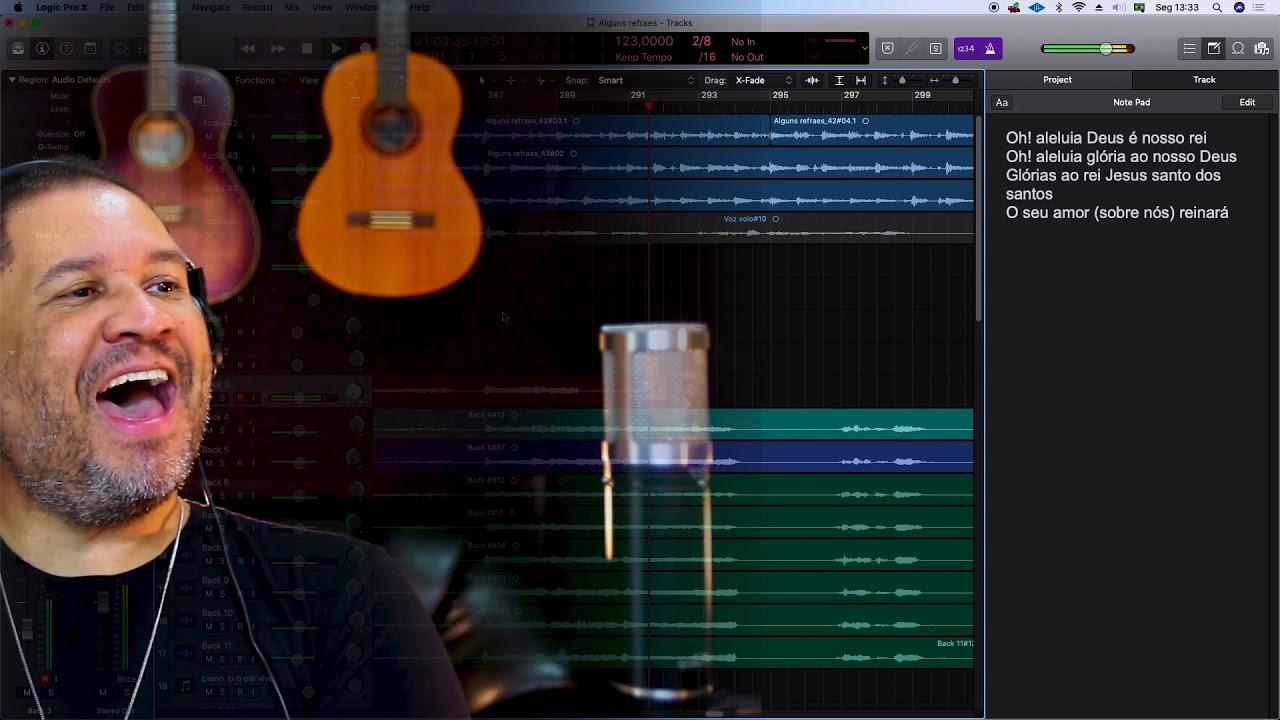
Task: Collapse the Region Audio Defaults disclosure triangle
Action: click(x=12, y=80)
